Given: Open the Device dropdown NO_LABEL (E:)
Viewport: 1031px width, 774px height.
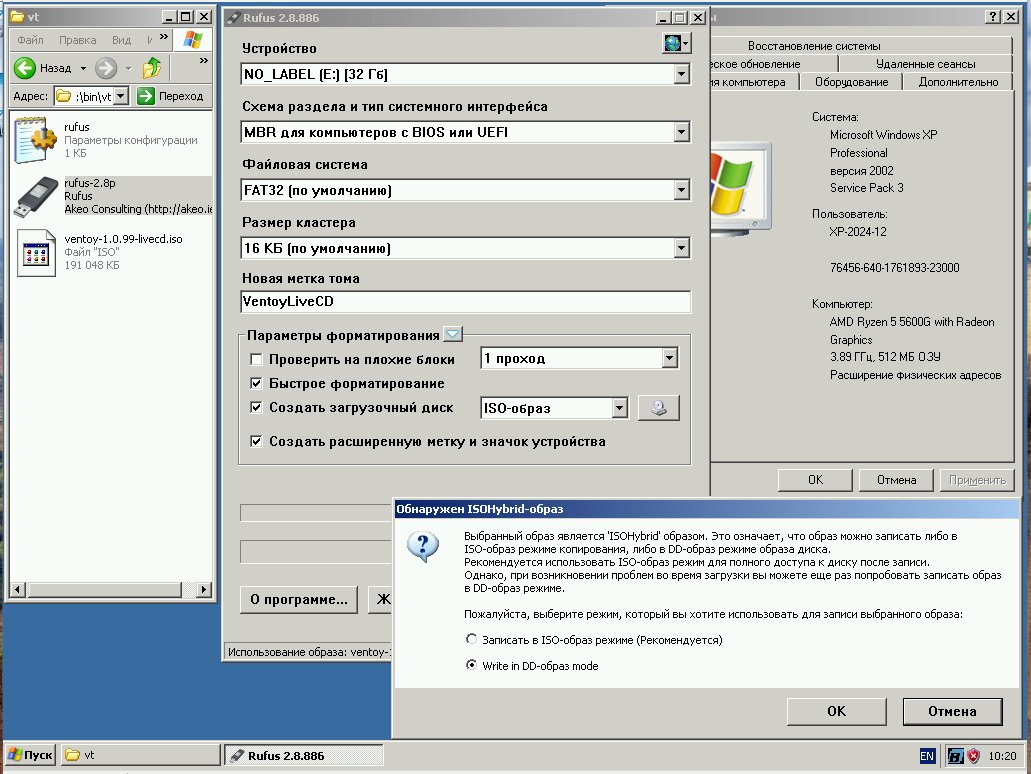Looking at the screenshot, I should [x=682, y=74].
